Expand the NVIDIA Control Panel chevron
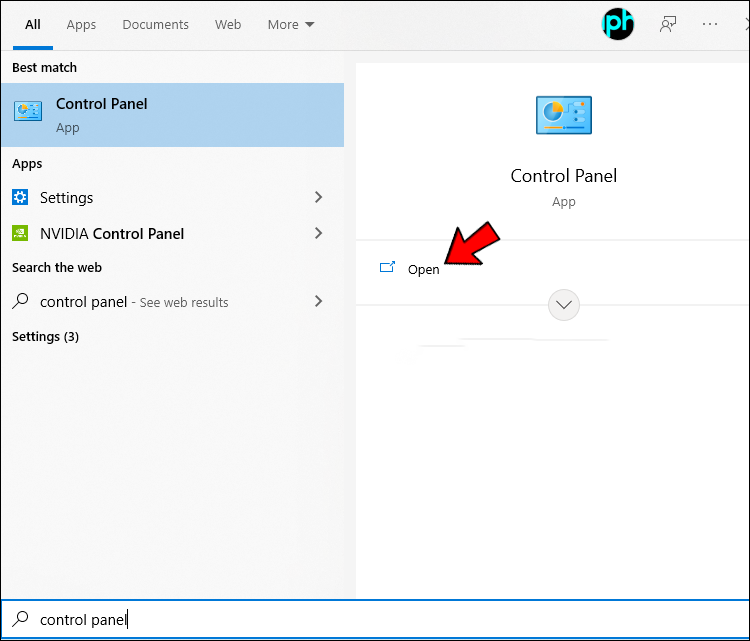The width and height of the screenshot is (750, 641). pyautogui.click(x=318, y=233)
